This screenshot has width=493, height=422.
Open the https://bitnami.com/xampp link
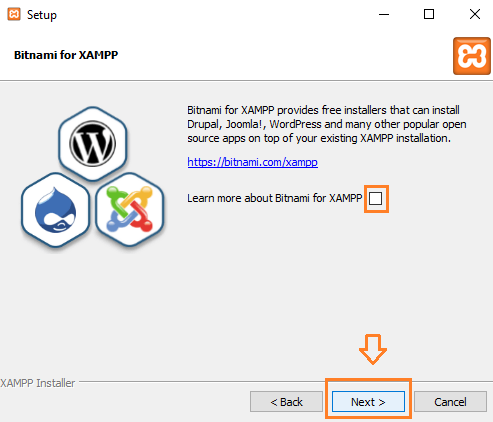(x=252, y=162)
